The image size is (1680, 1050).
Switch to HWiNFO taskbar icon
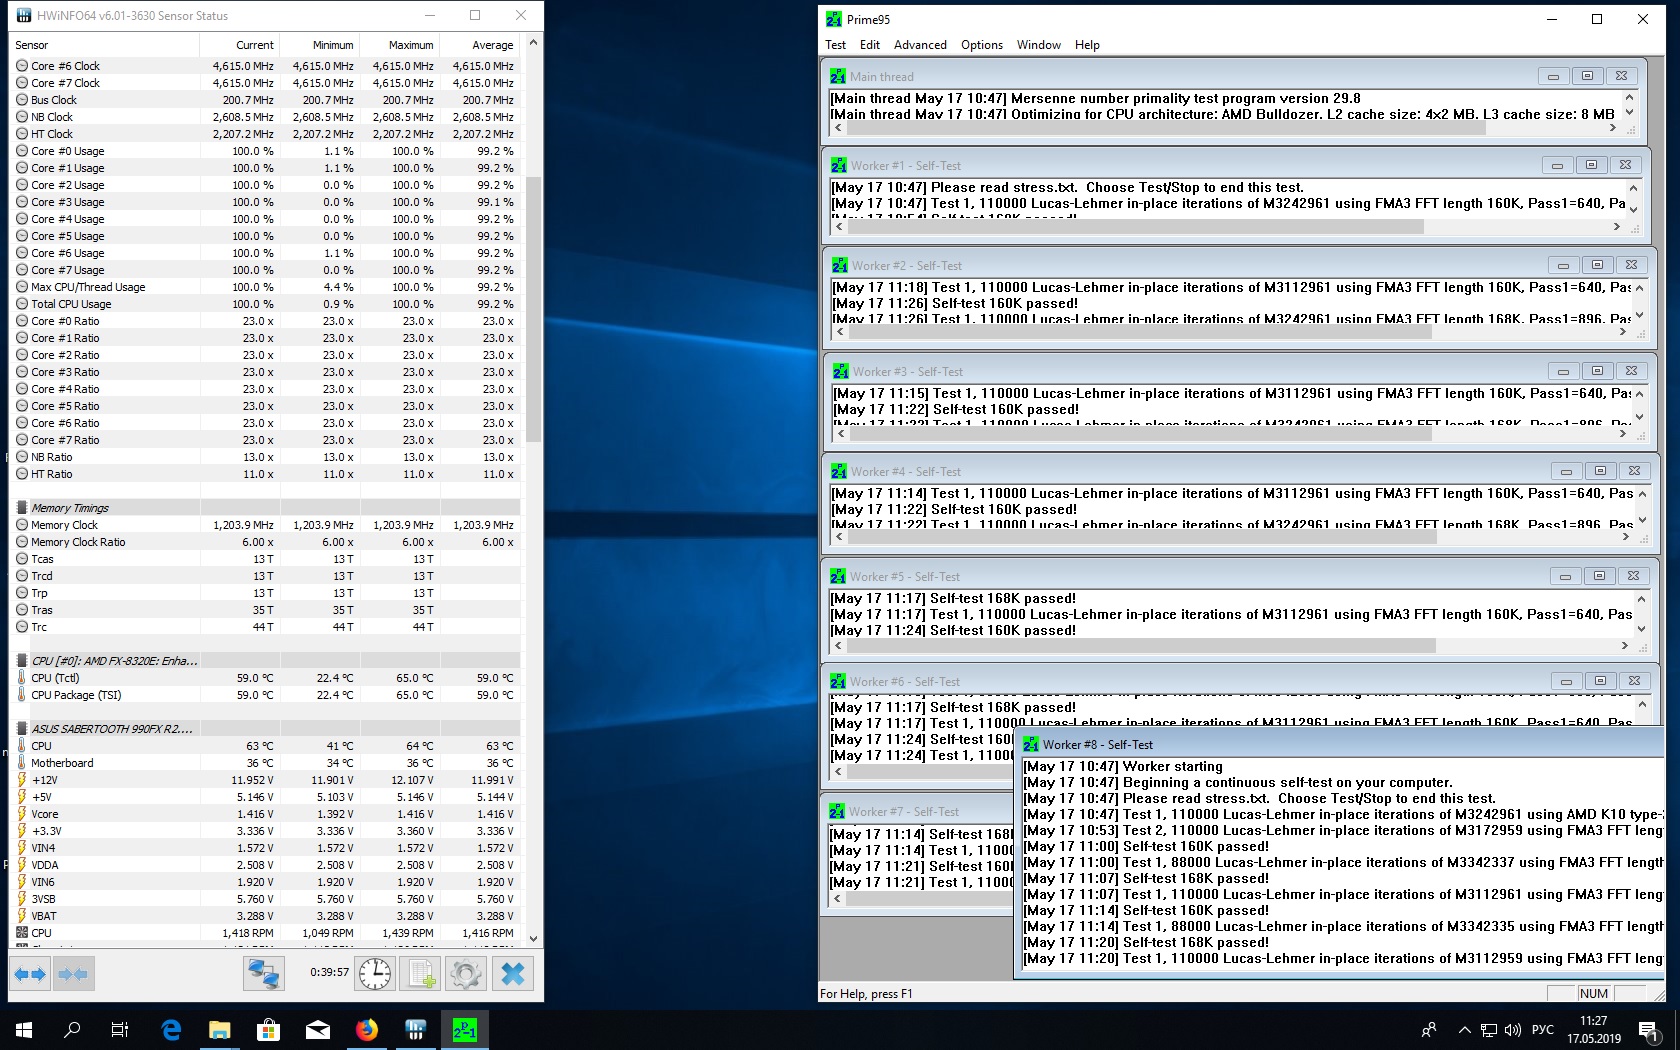[x=416, y=1029]
